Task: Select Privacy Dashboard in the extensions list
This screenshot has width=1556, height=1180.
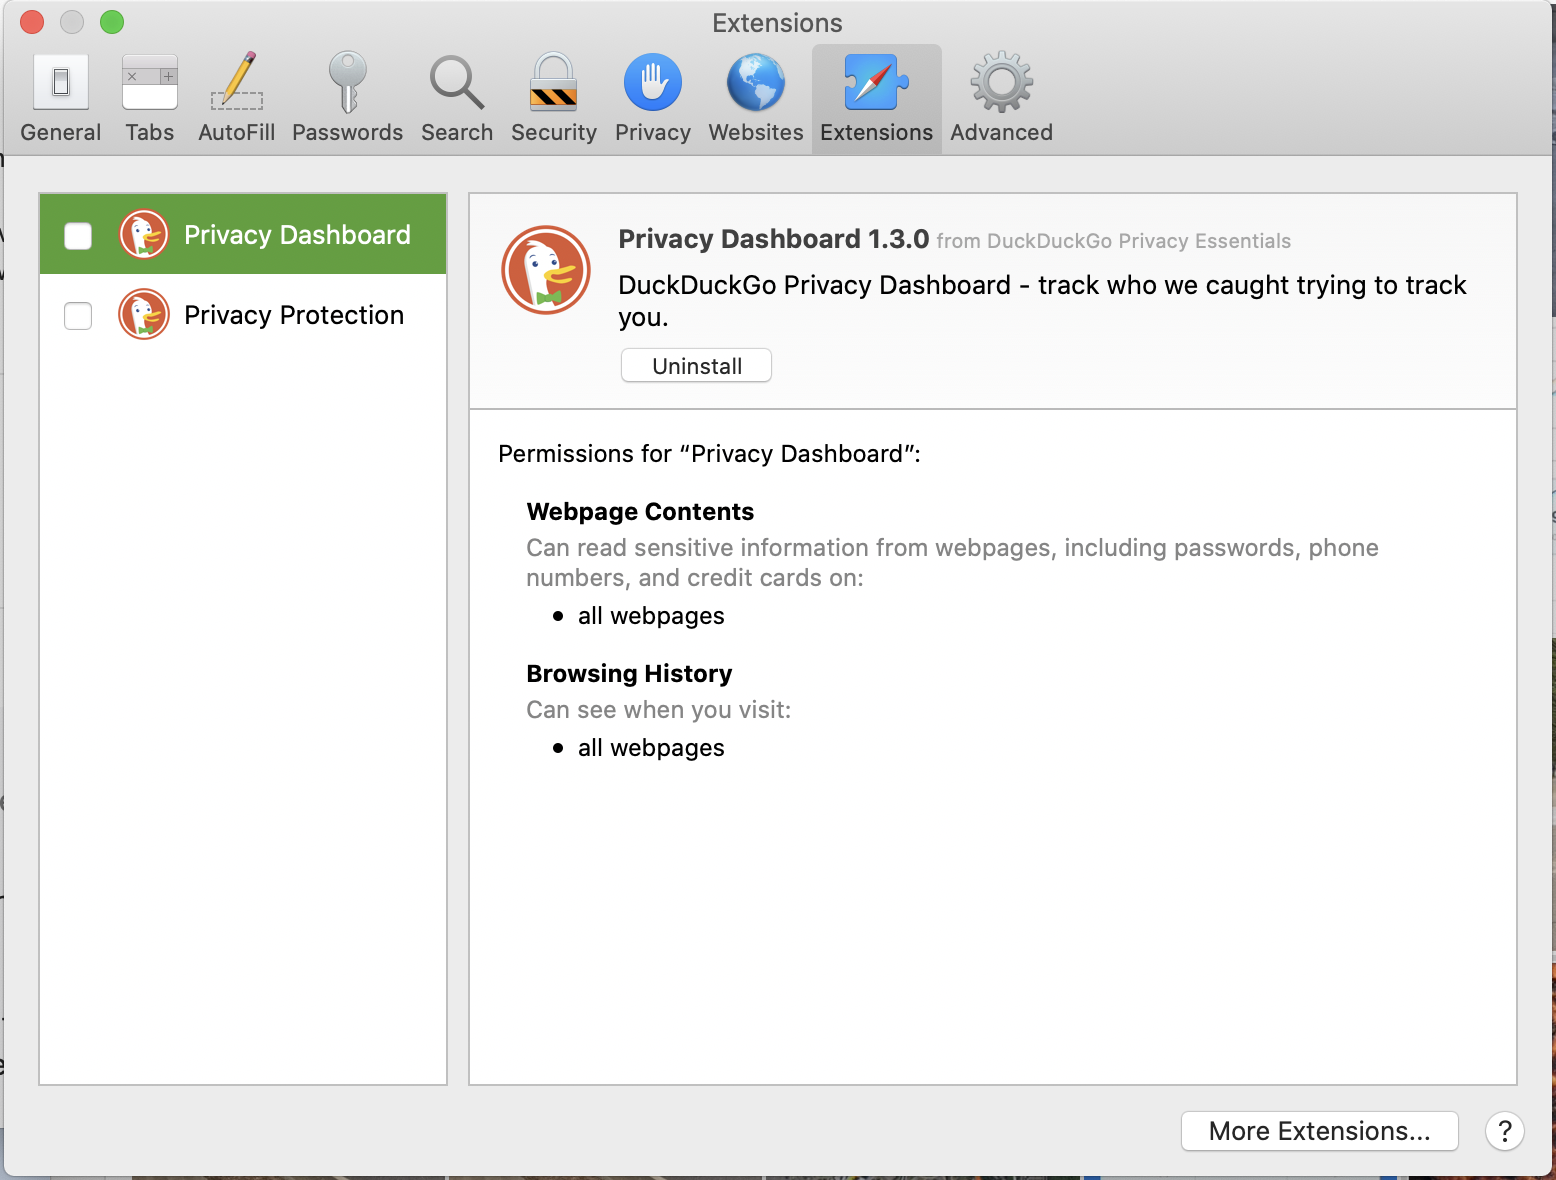Action: click(x=243, y=234)
